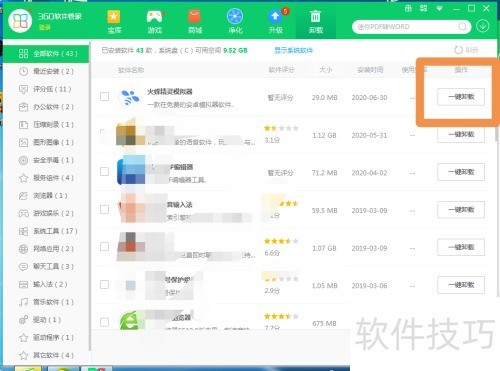
Task: Click the 6.6分 rating score
Action: [272, 253]
